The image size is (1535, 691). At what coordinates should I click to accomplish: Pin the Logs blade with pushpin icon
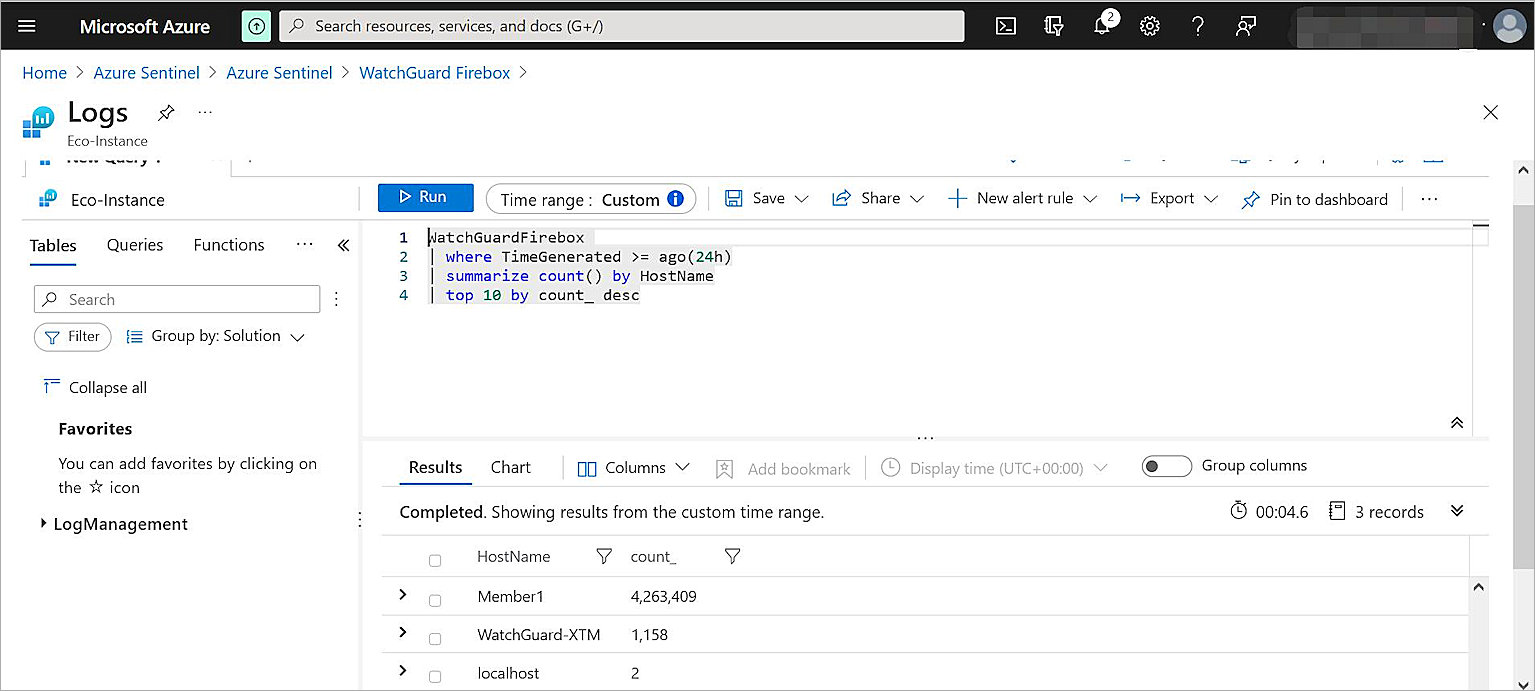pos(166,113)
